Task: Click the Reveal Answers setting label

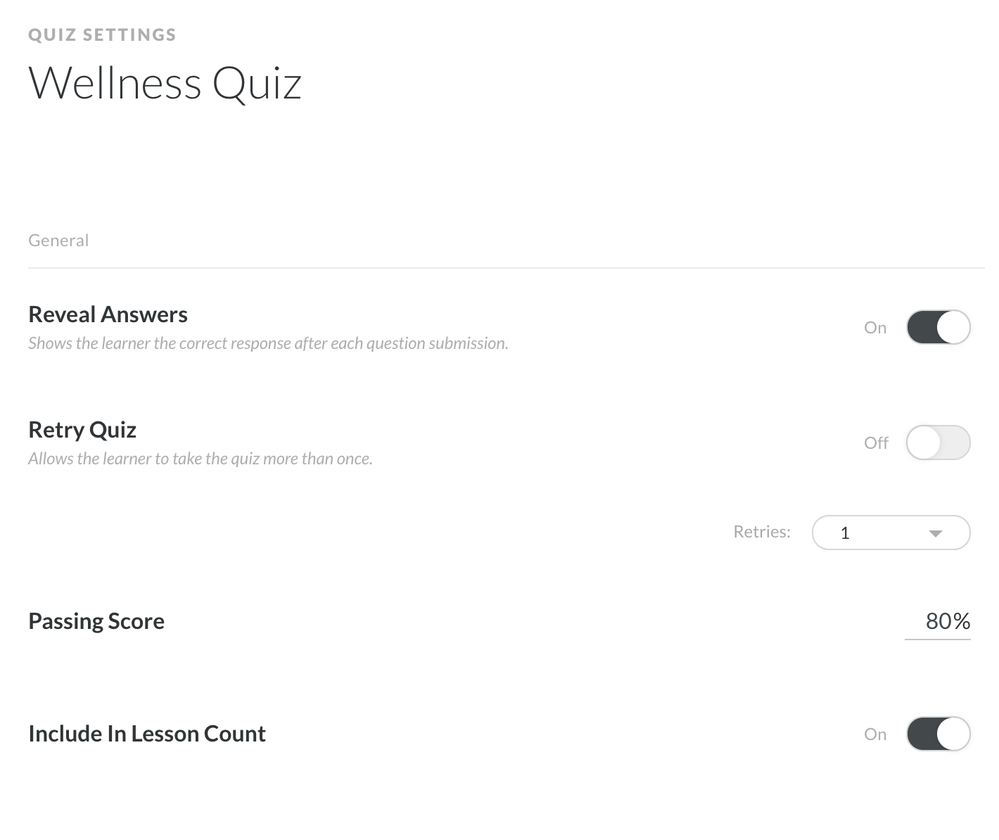Action: point(108,315)
